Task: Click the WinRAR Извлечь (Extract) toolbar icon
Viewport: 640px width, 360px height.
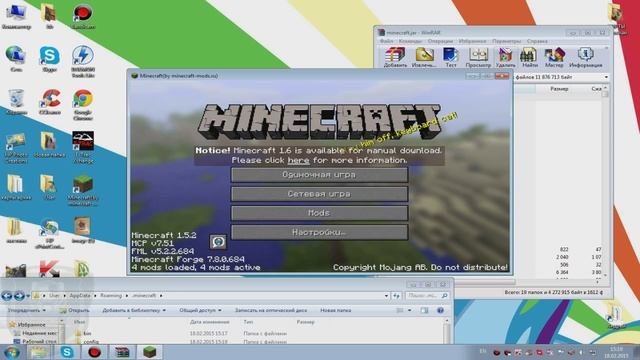Action: click(424, 57)
